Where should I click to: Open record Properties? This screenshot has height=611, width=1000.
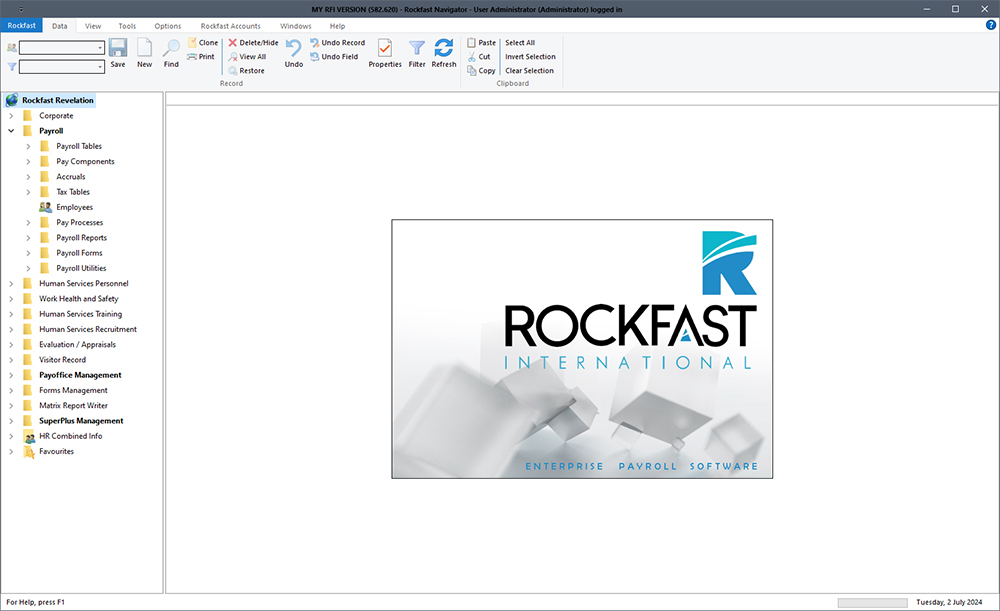(385, 53)
